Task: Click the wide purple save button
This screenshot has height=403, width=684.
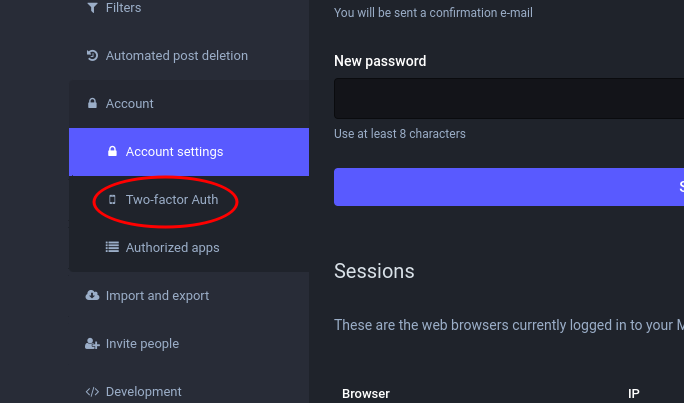Action: point(509,187)
